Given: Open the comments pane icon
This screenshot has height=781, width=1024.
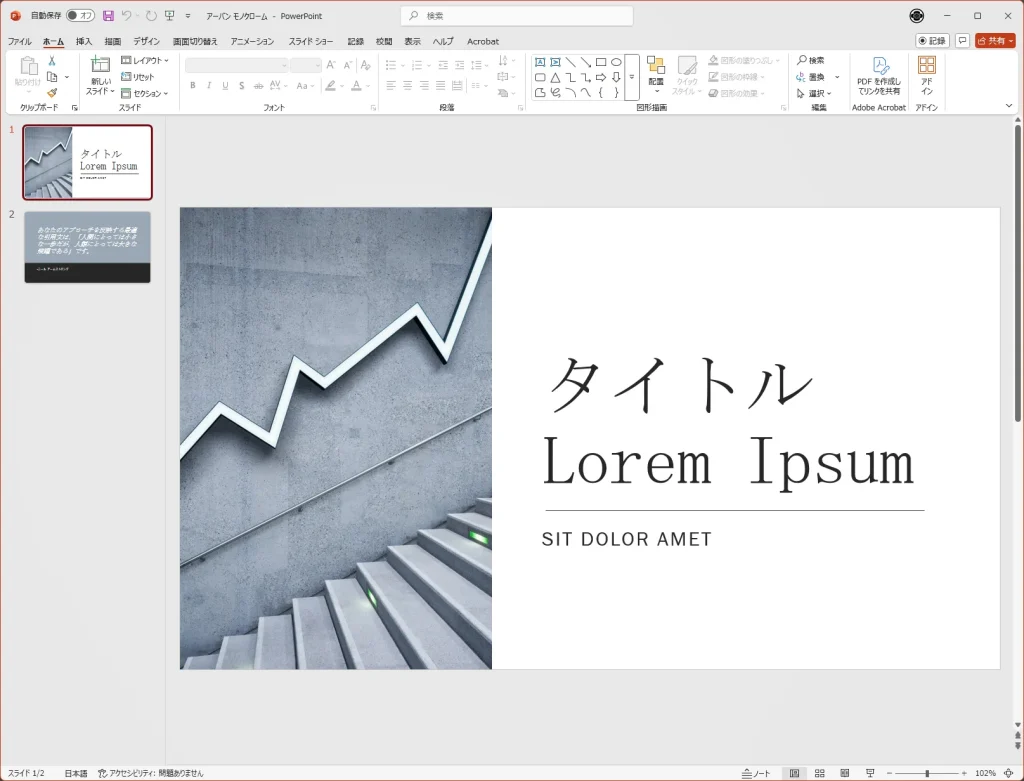Looking at the screenshot, I should pos(963,41).
